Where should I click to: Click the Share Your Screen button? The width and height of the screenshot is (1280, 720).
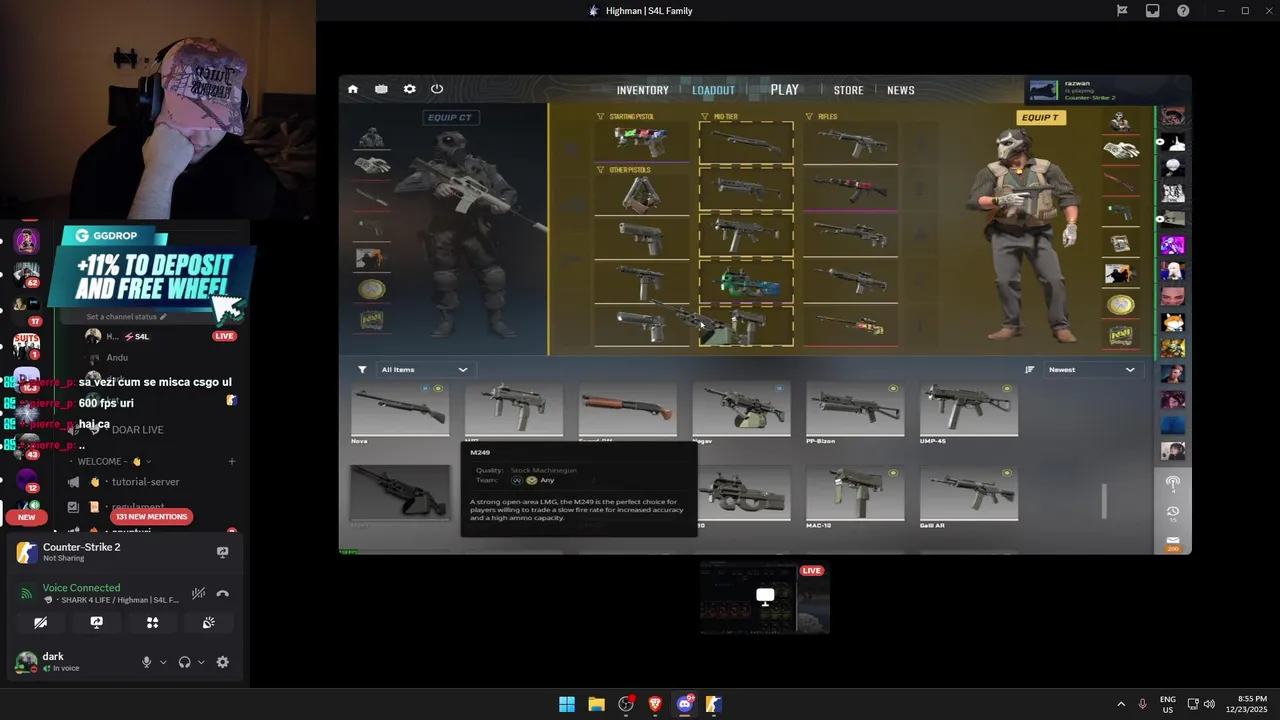[96, 622]
